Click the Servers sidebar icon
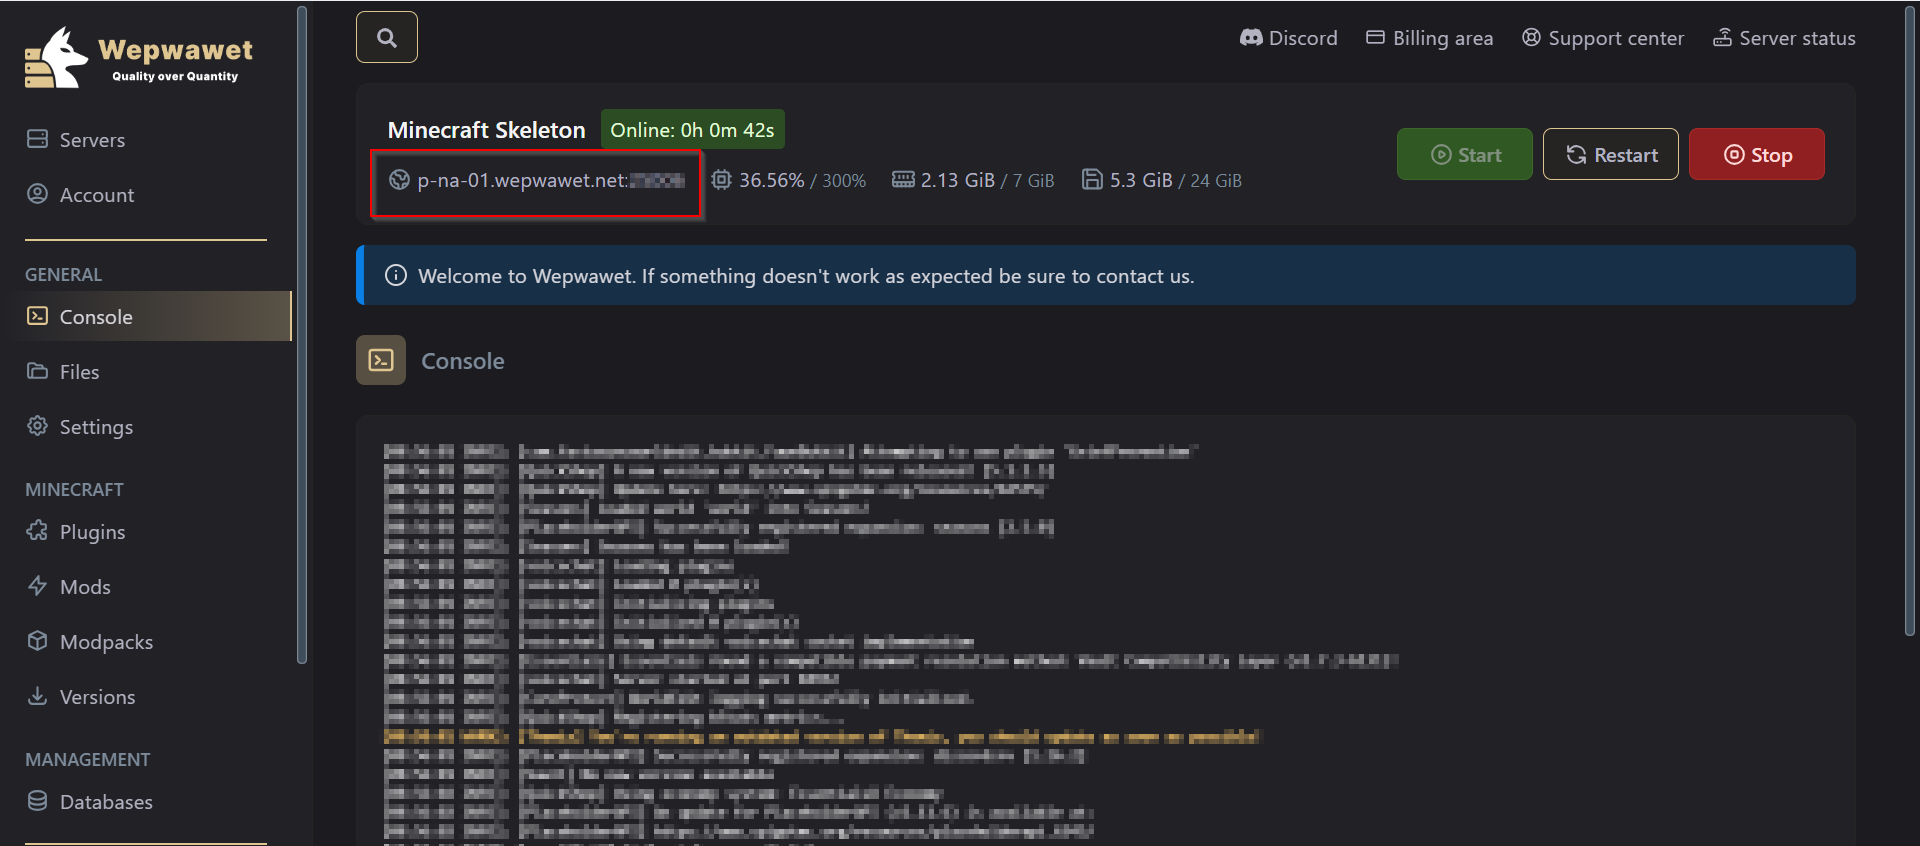 (x=37, y=139)
